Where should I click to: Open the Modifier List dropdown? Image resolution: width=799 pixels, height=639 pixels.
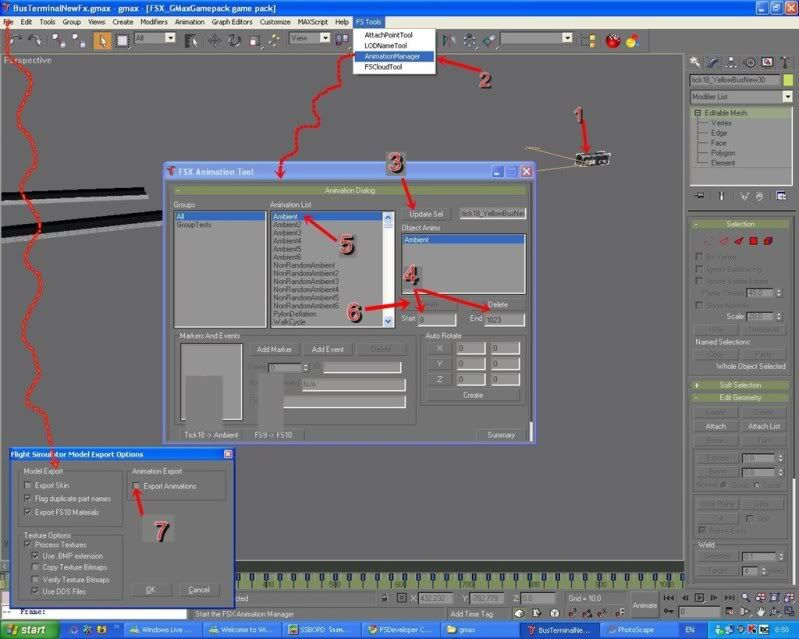pos(787,96)
